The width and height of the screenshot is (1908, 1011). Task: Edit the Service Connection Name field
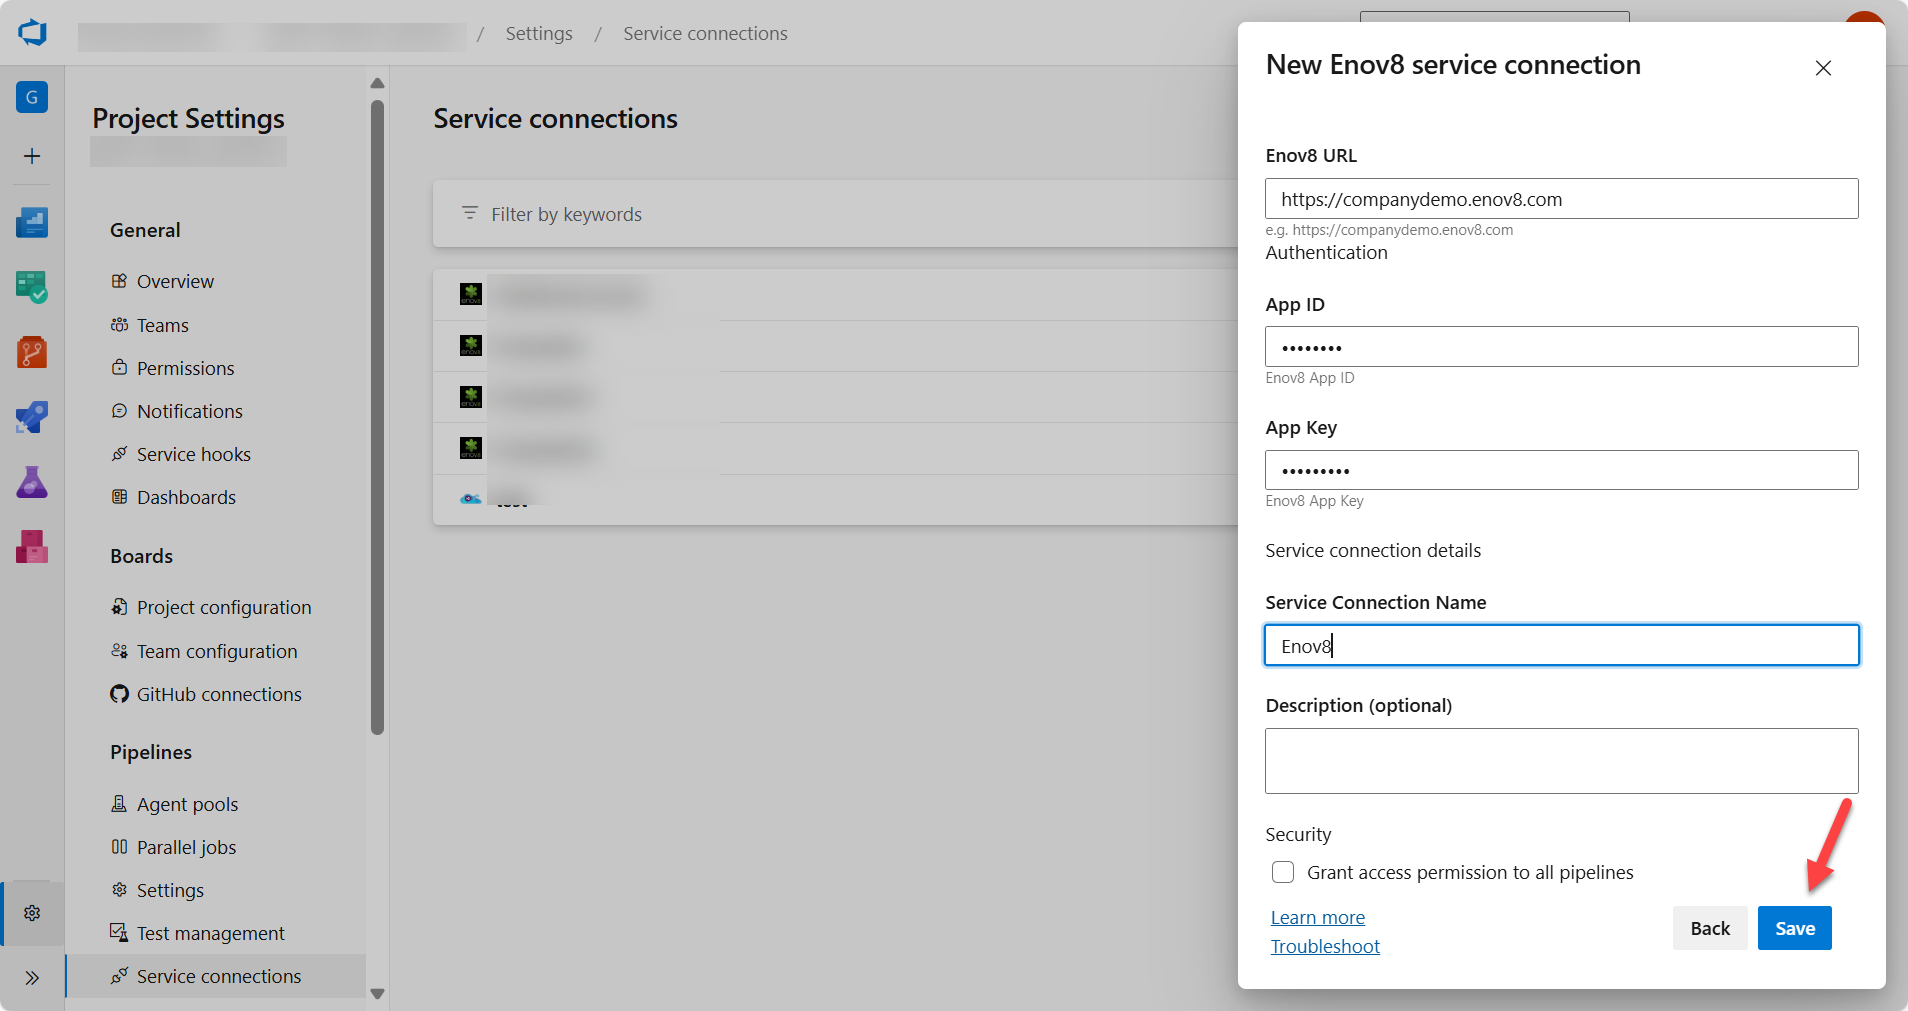(x=1561, y=646)
